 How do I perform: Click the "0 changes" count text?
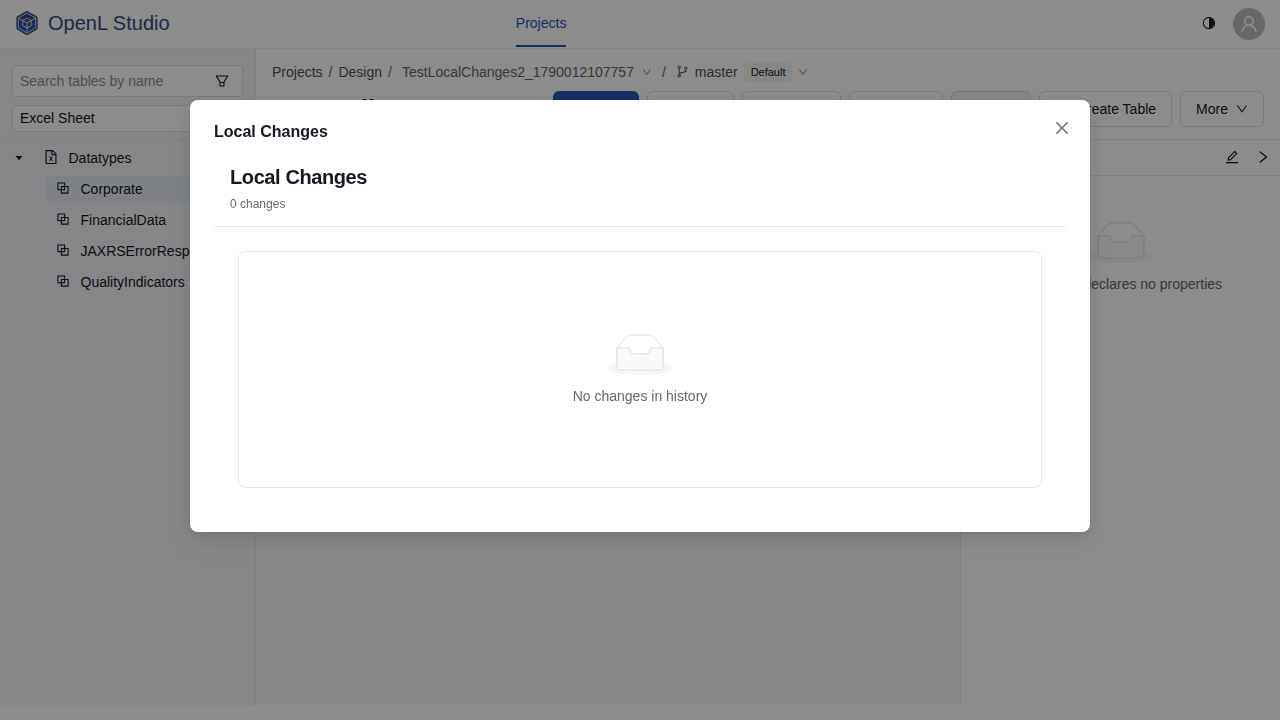258,204
